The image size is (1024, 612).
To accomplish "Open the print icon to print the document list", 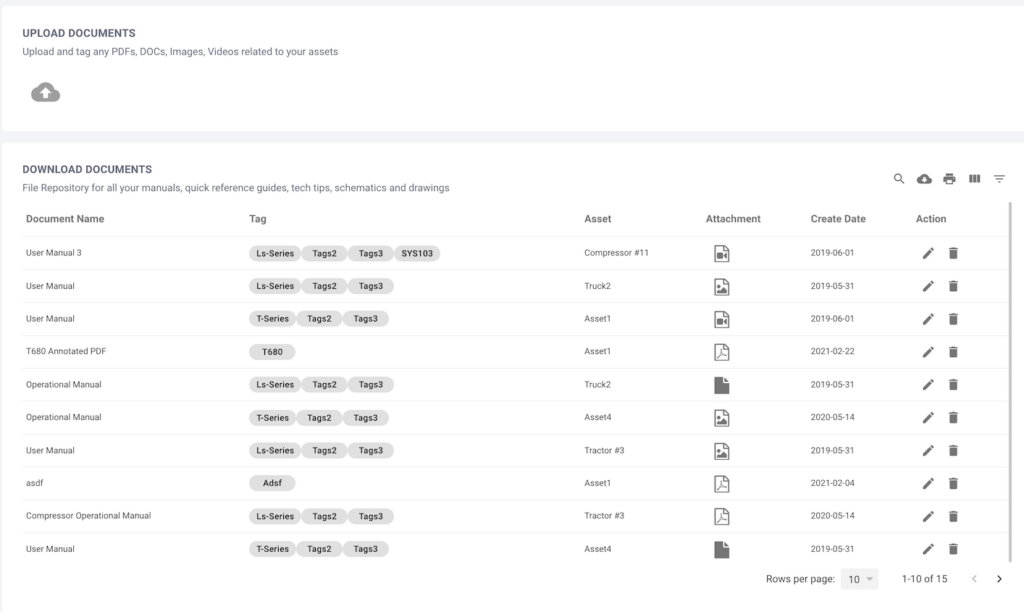I will pos(948,178).
